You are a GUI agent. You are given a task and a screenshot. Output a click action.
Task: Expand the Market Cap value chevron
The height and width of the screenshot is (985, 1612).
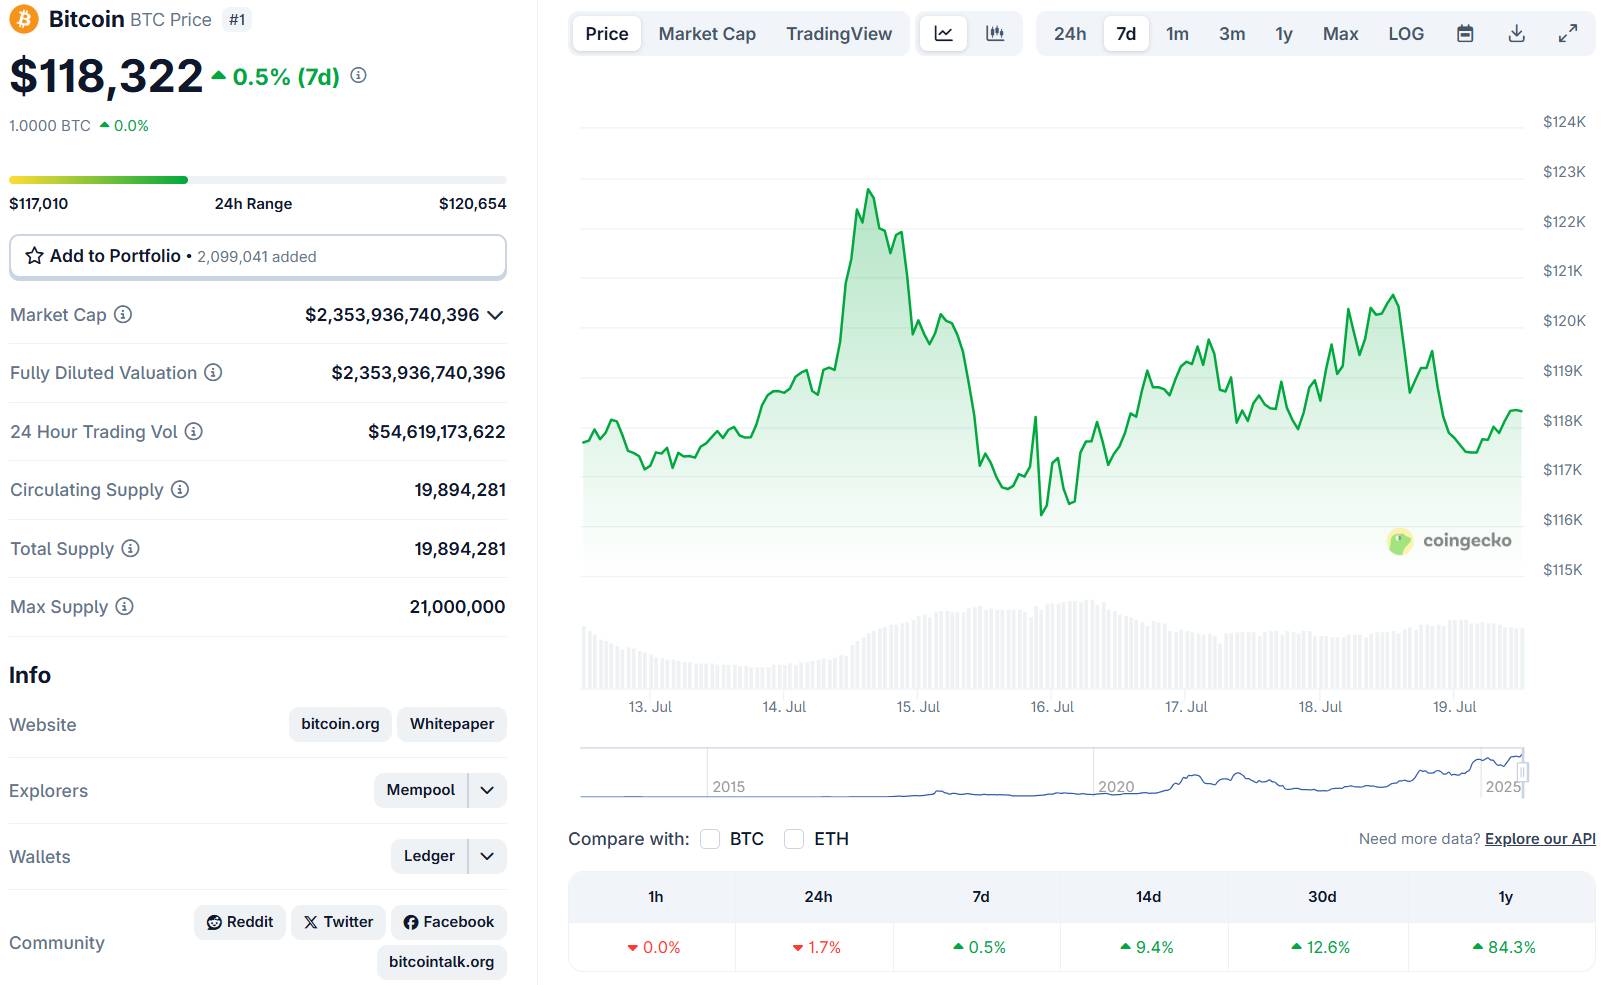coord(495,315)
